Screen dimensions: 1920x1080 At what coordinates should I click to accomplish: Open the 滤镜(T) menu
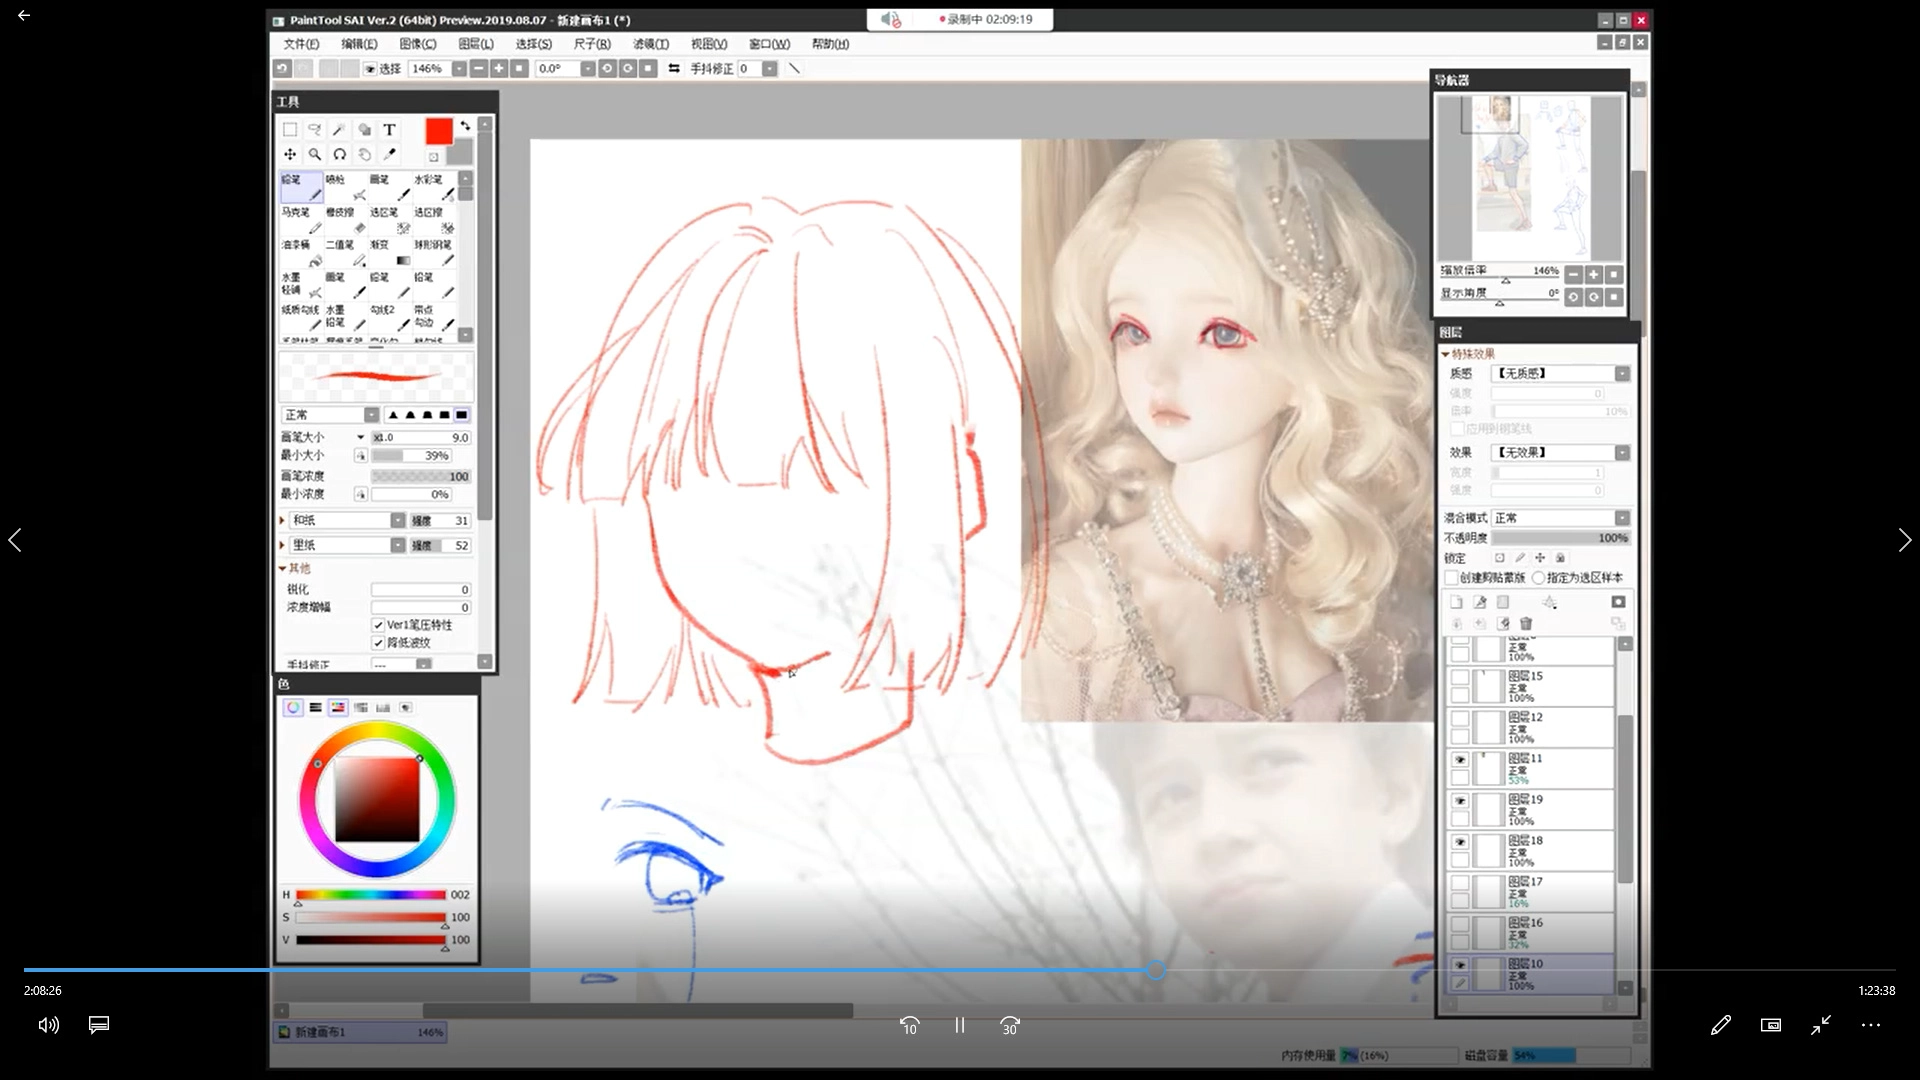tap(650, 44)
